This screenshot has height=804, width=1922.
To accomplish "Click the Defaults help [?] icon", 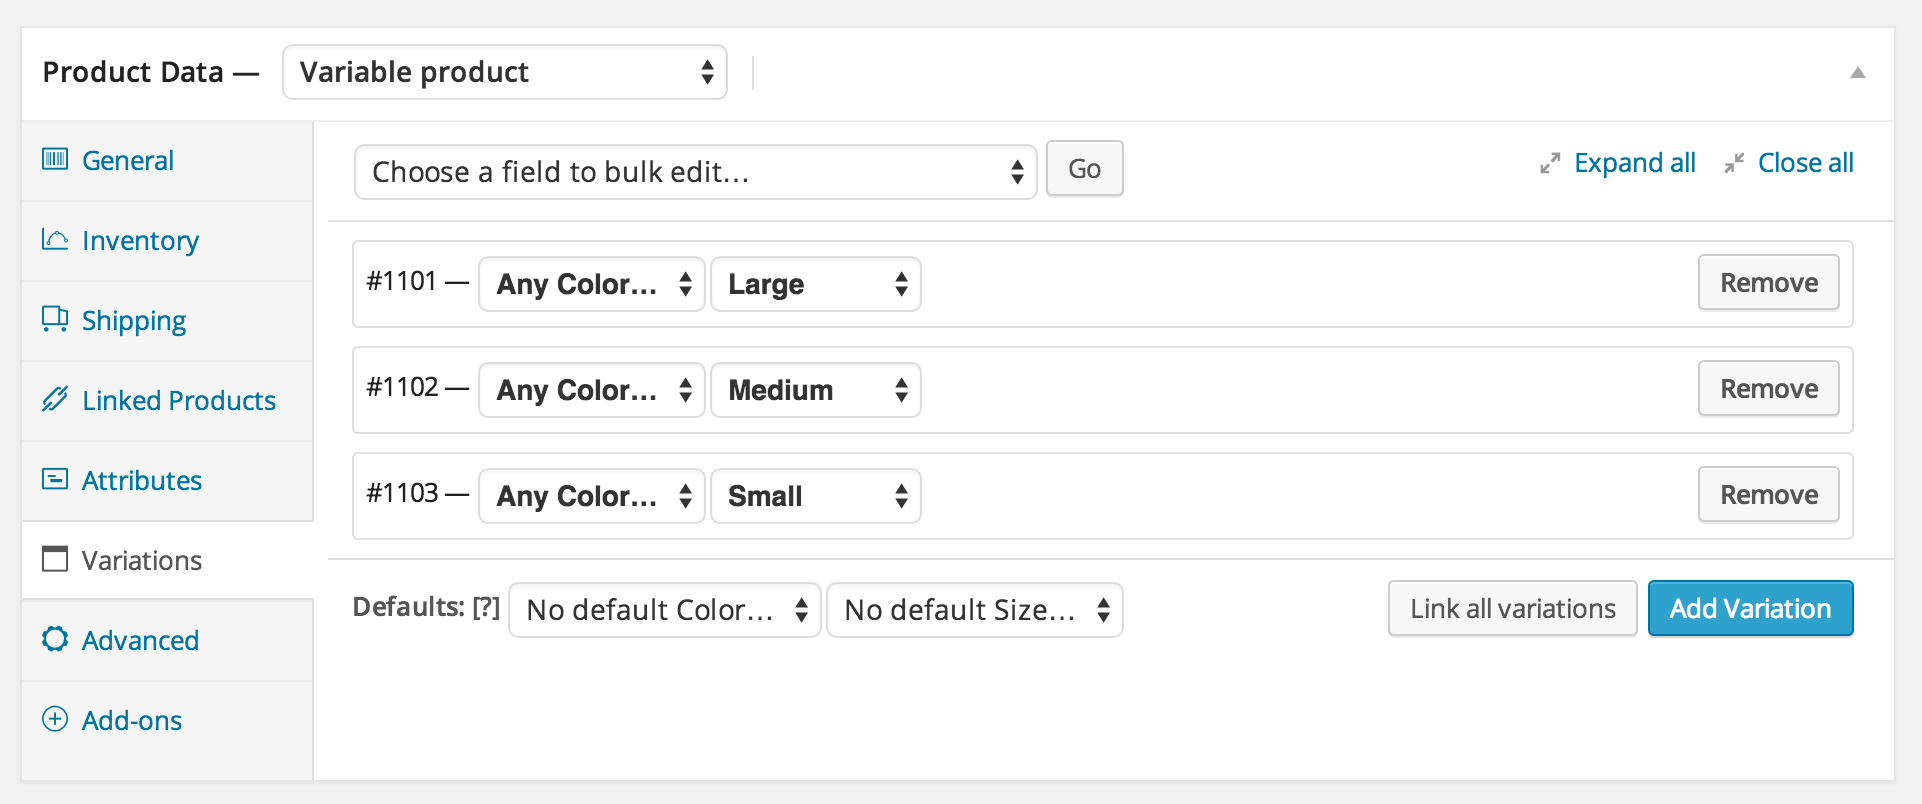I will click(x=486, y=607).
